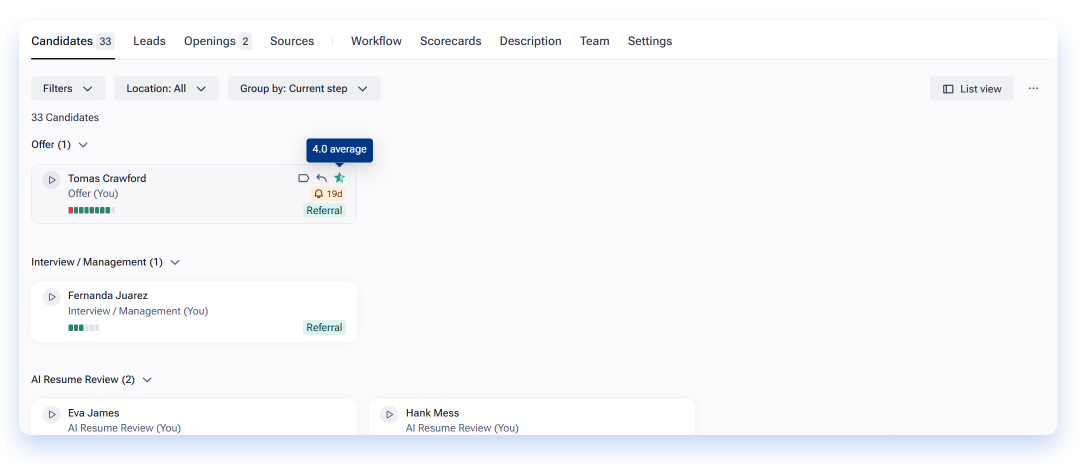
Task: Click the 4.0 average tooltip
Action: [x=339, y=149]
